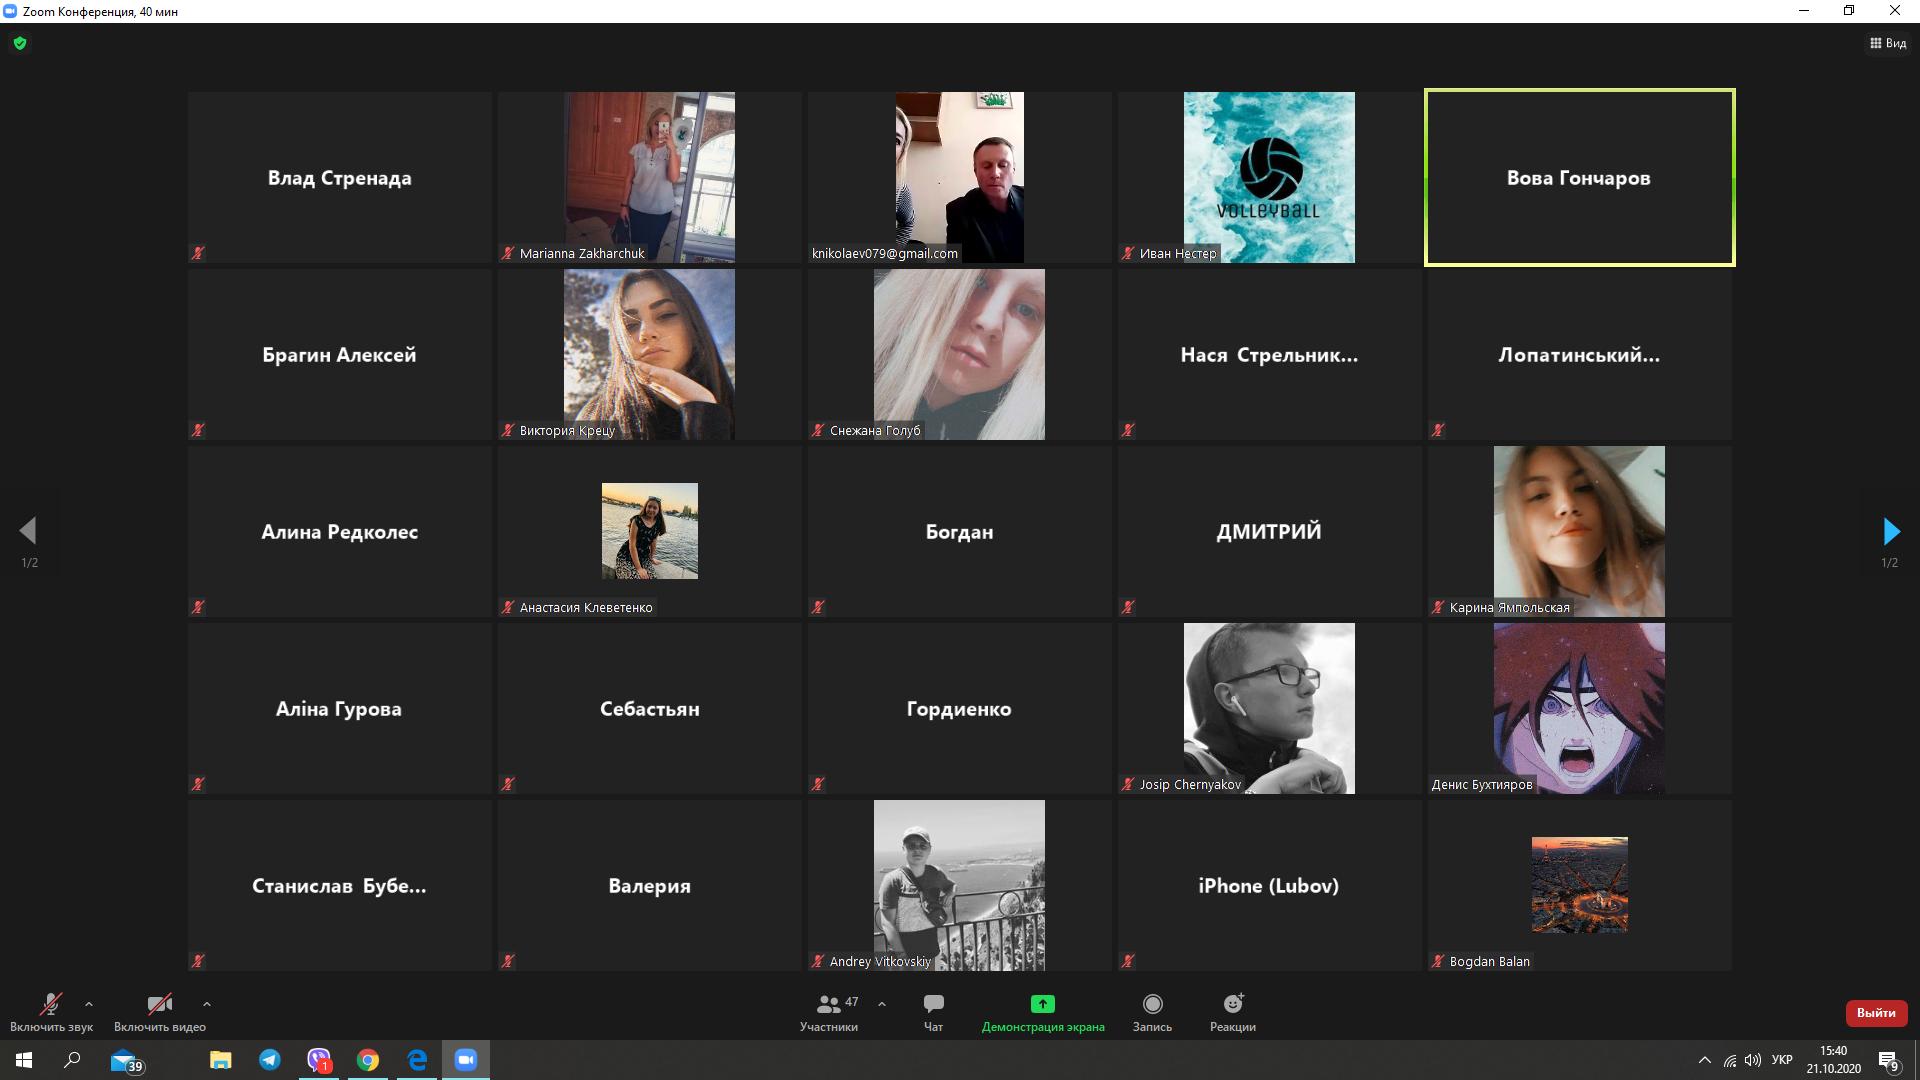The height and width of the screenshot is (1080, 1920).
Task: Start recording with Запись
Action: [1152, 1012]
